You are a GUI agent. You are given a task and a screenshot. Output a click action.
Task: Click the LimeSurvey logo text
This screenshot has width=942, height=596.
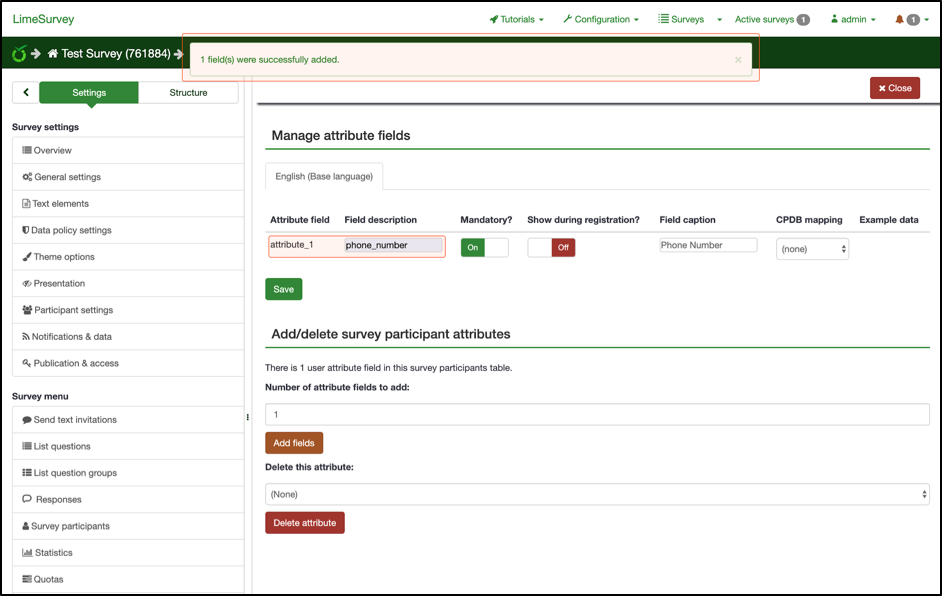point(43,19)
